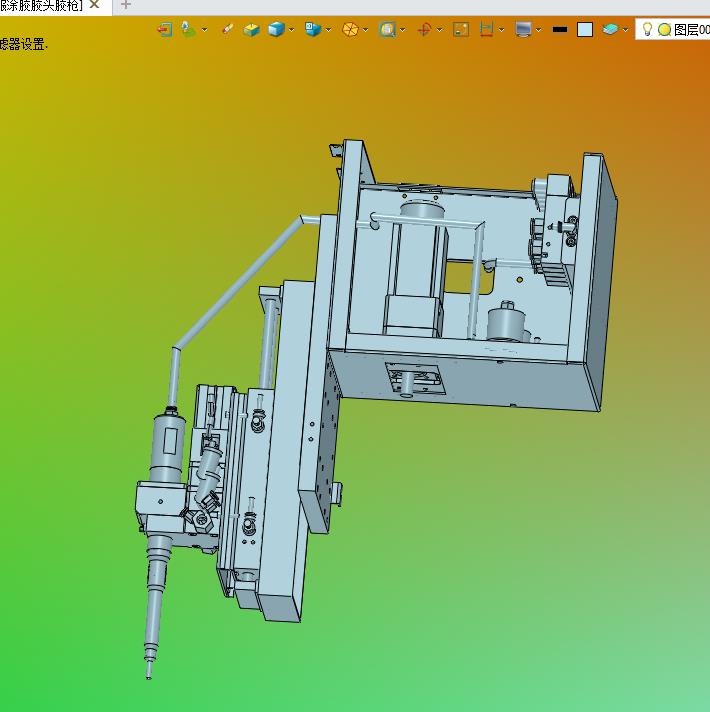Click the scene/landscape display icon
Screen dimensions: 710x712
click(188, 29)
